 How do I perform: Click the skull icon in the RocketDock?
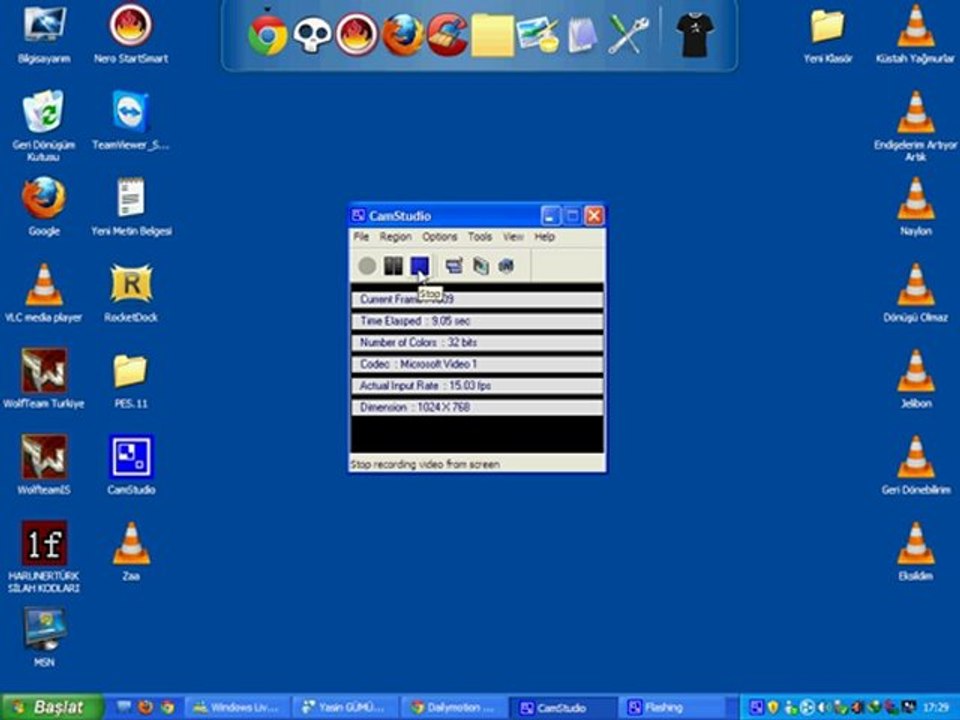click(x=312, y=36)
